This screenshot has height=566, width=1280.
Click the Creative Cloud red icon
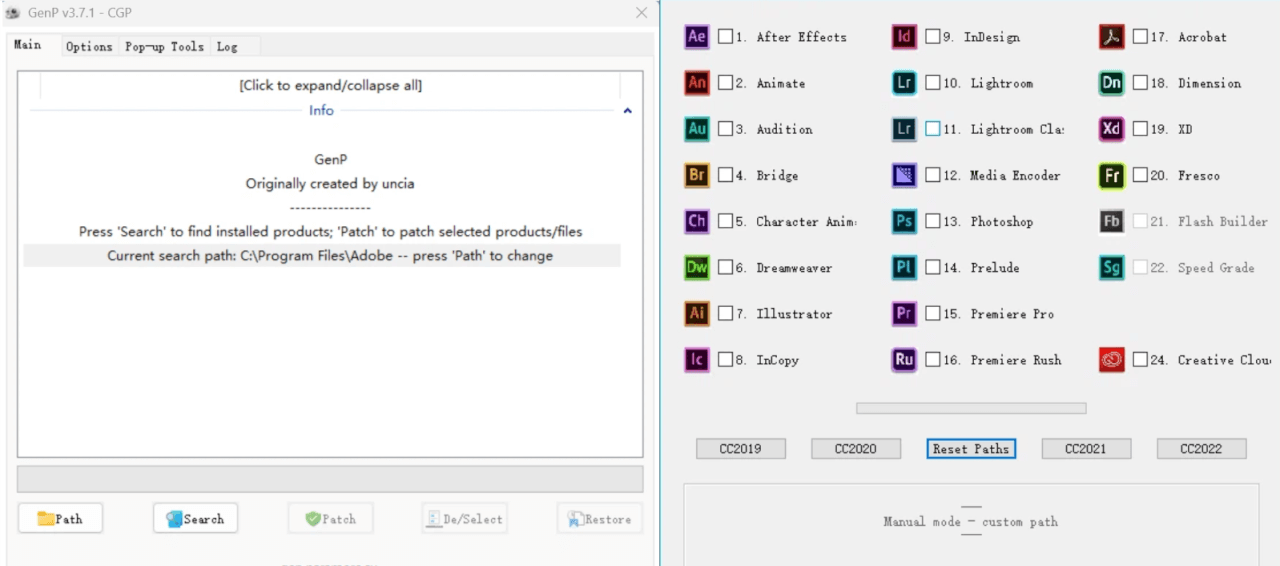1111,359
